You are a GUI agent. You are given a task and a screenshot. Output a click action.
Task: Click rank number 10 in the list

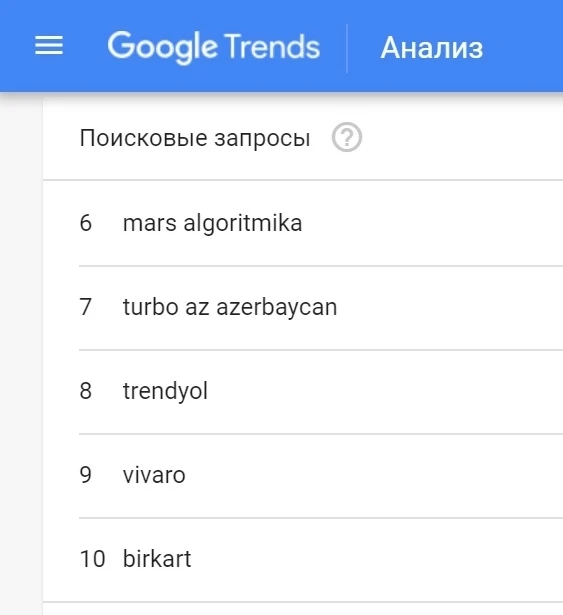pos(93,559)
